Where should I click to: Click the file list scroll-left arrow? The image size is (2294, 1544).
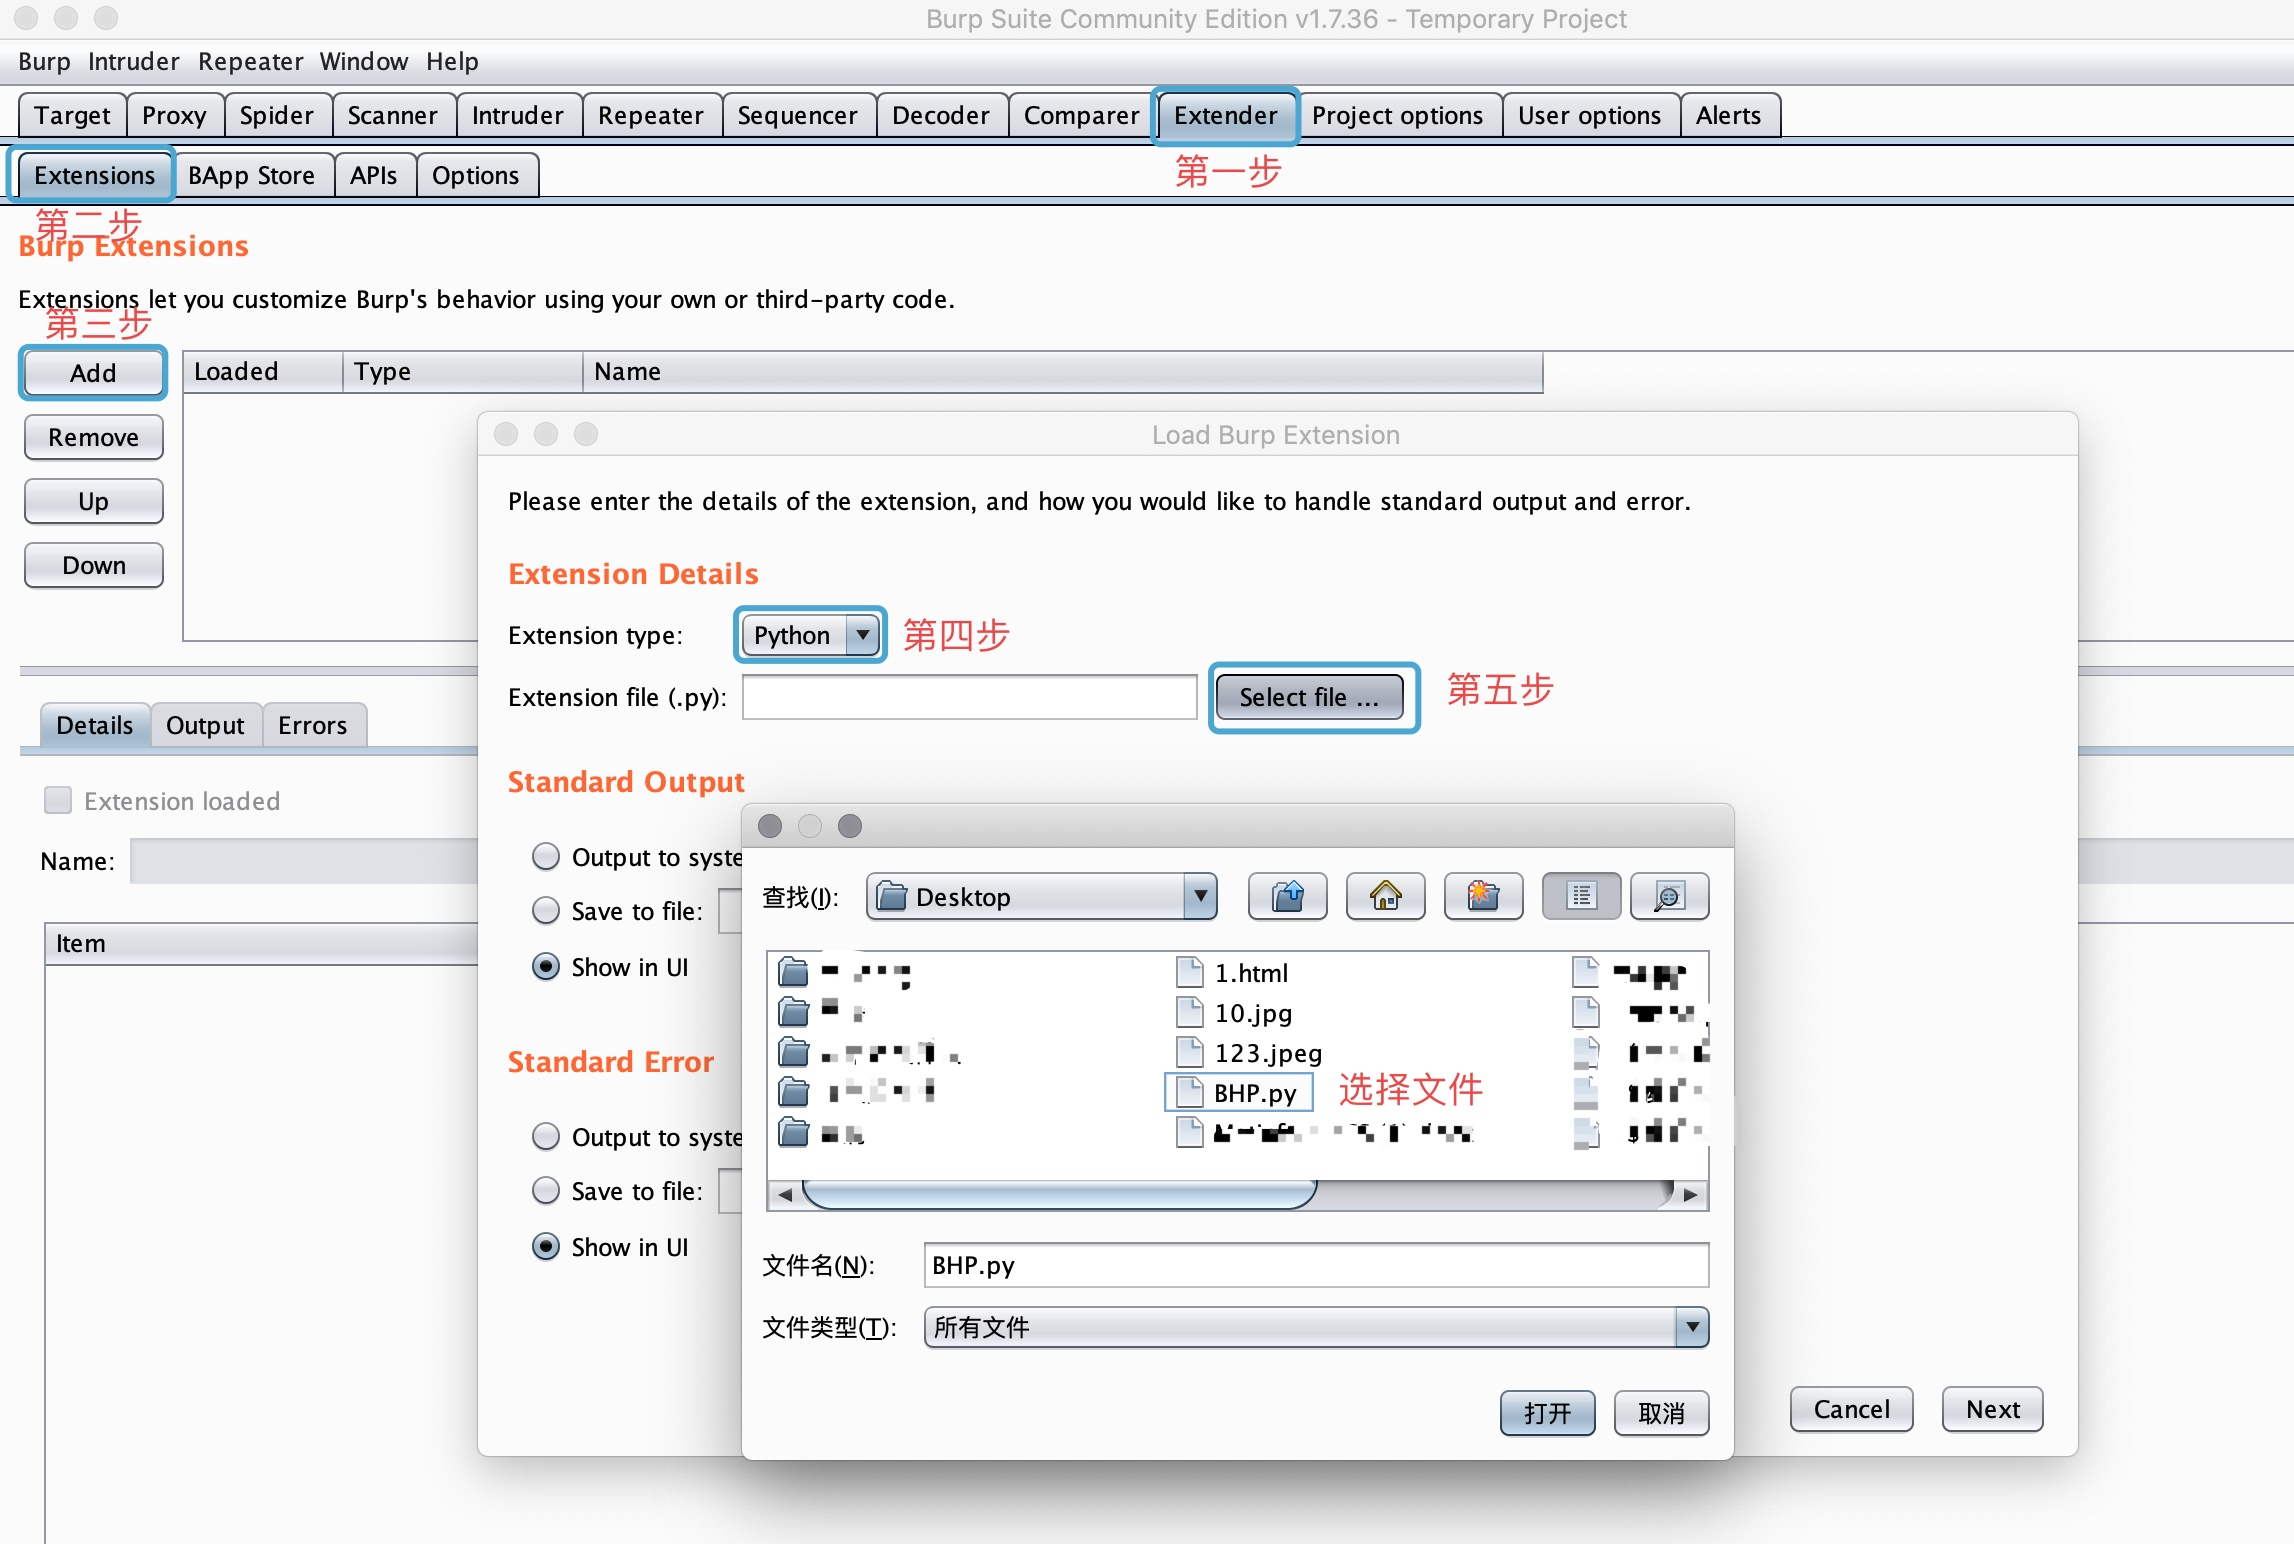click(x=785, y=1194)
